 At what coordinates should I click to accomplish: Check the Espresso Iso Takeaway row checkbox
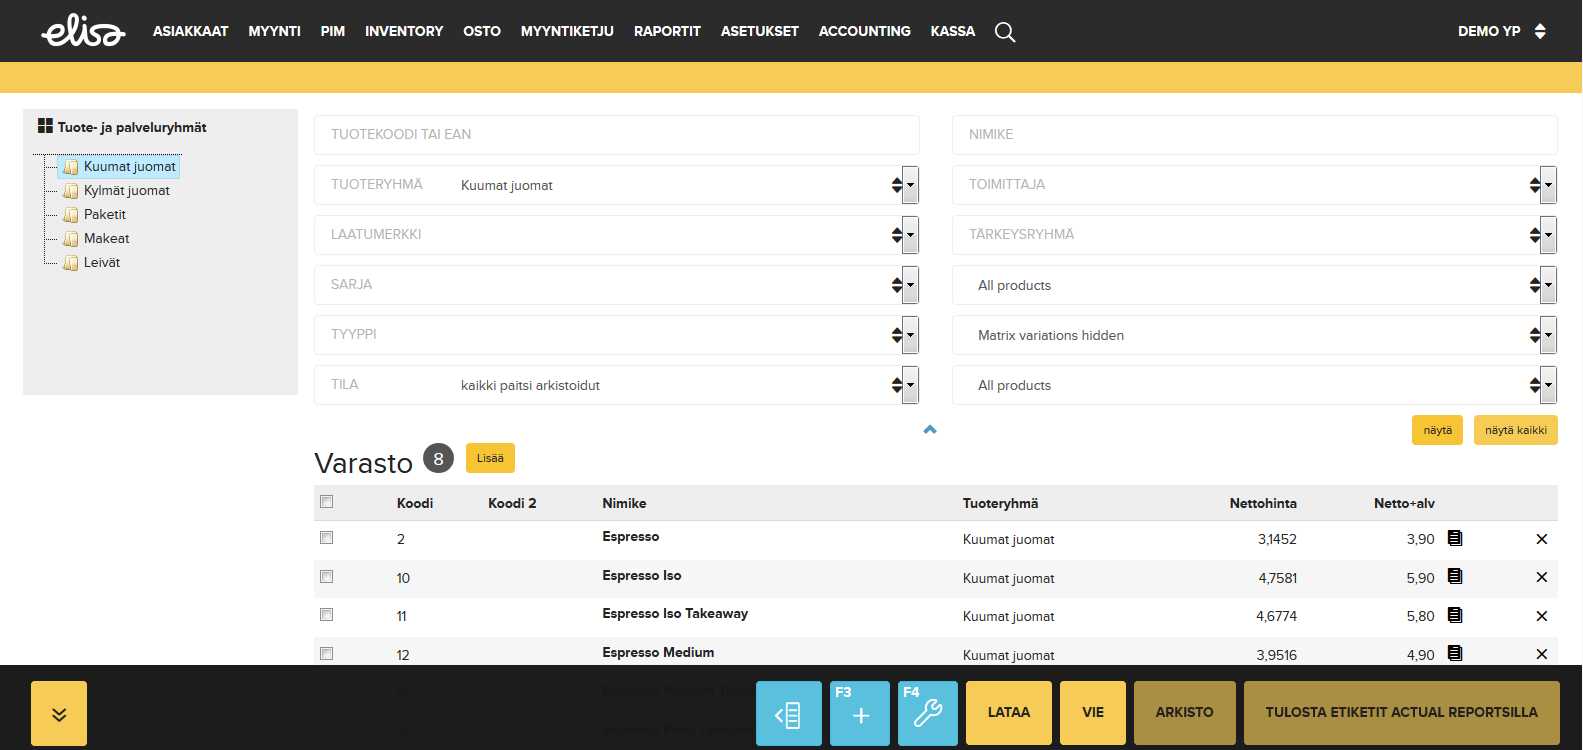point(326,615)
